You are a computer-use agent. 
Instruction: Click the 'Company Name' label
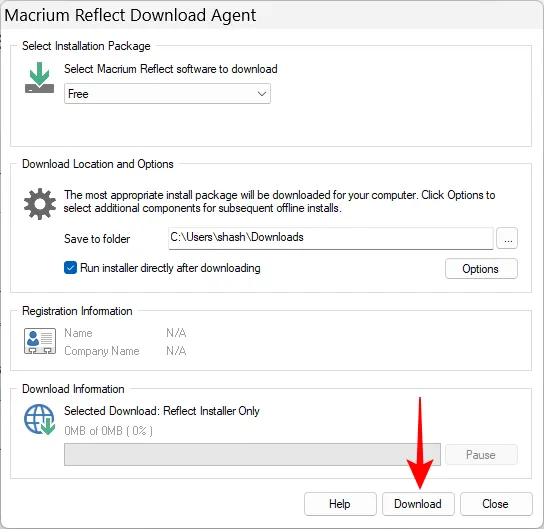coord(102,351)
